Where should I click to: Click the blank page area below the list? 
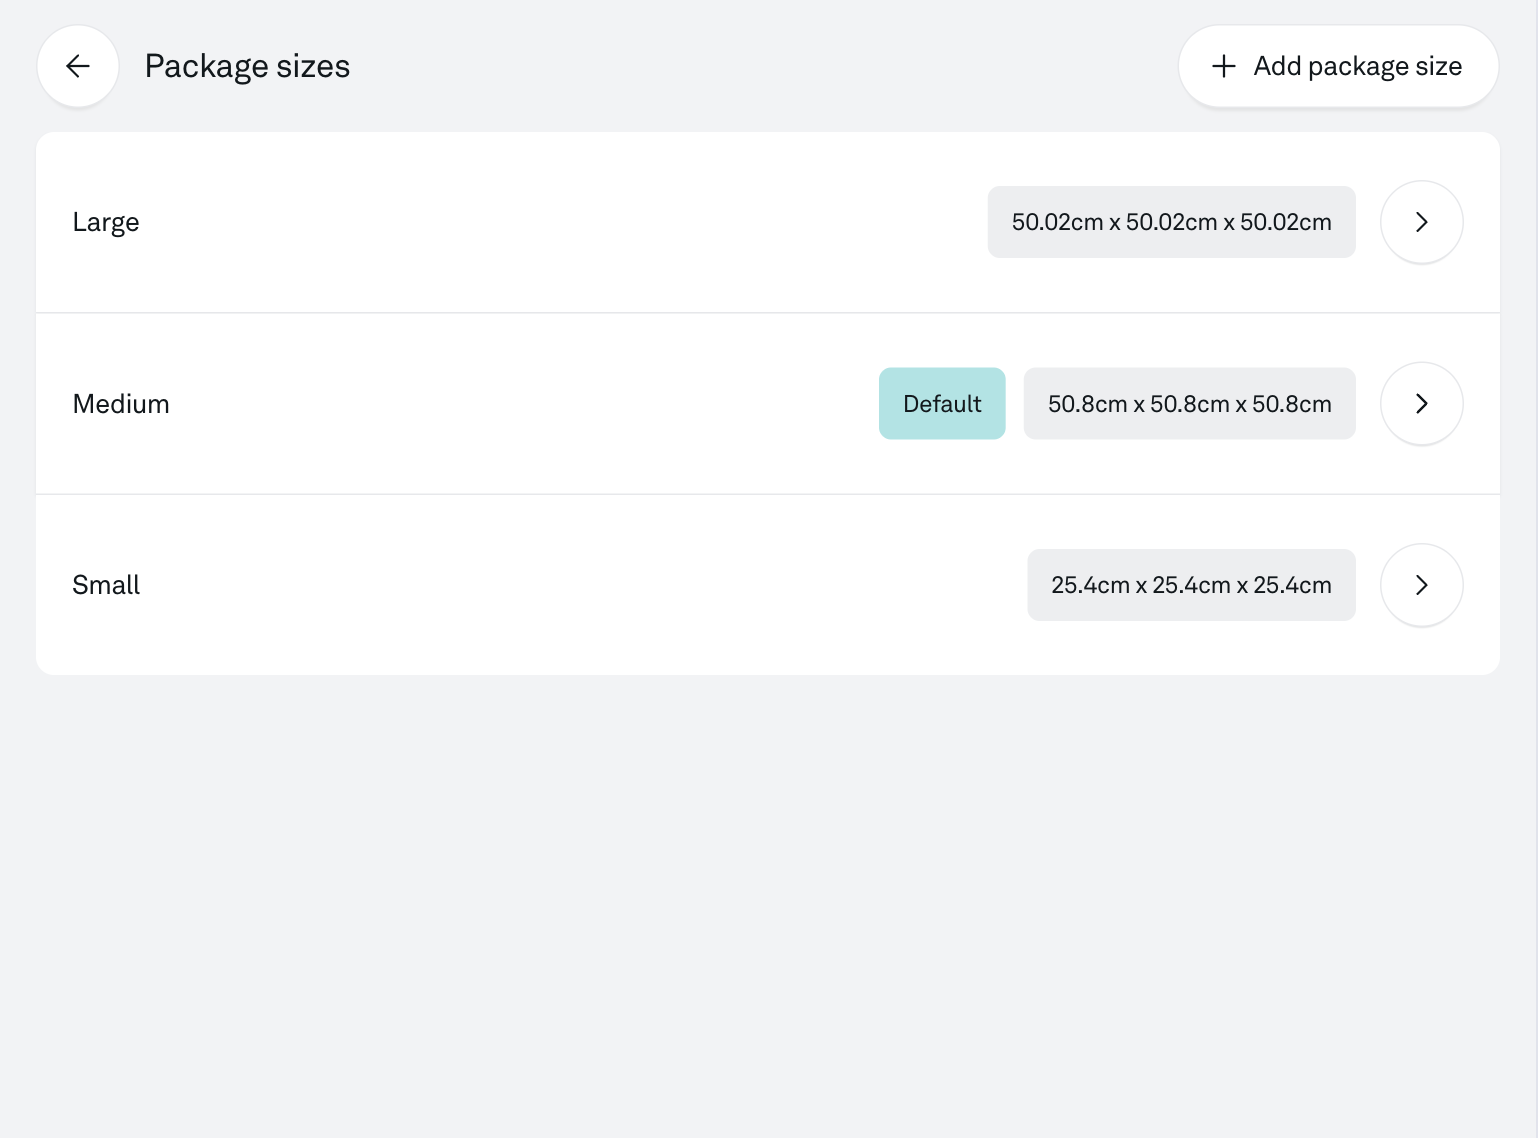(x=768, y=900)
